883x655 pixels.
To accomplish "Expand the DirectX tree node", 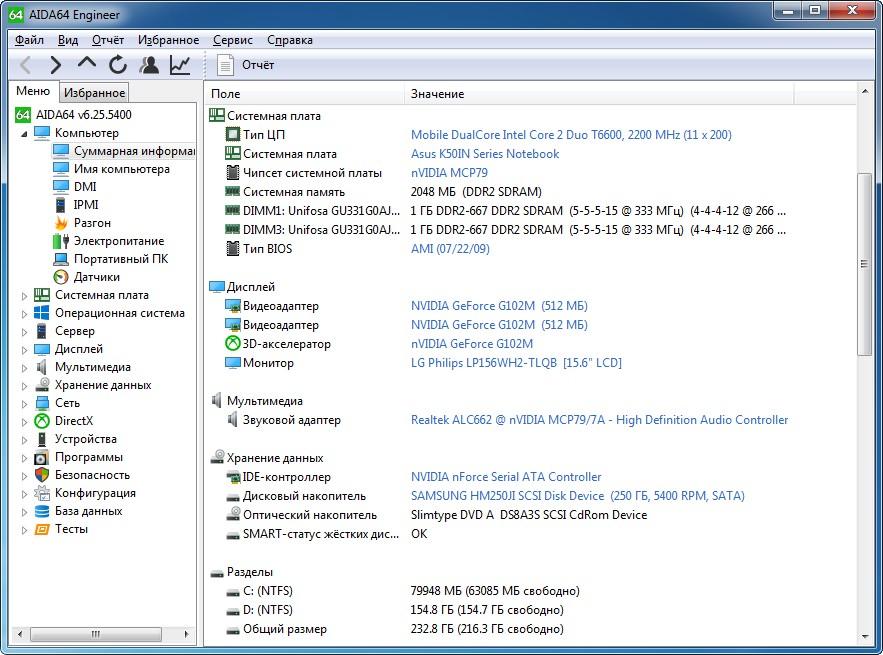I will click(24, 422).
